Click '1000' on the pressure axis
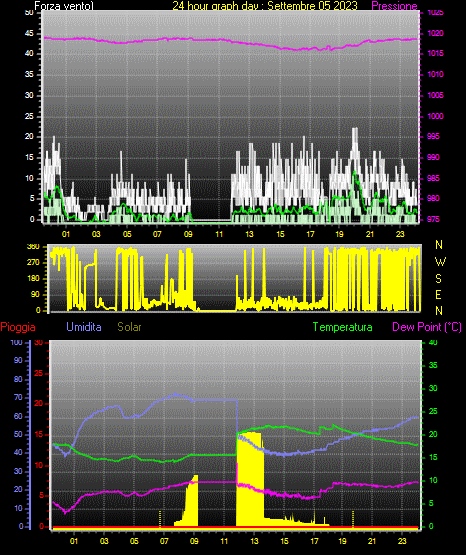 coord(435,116)
